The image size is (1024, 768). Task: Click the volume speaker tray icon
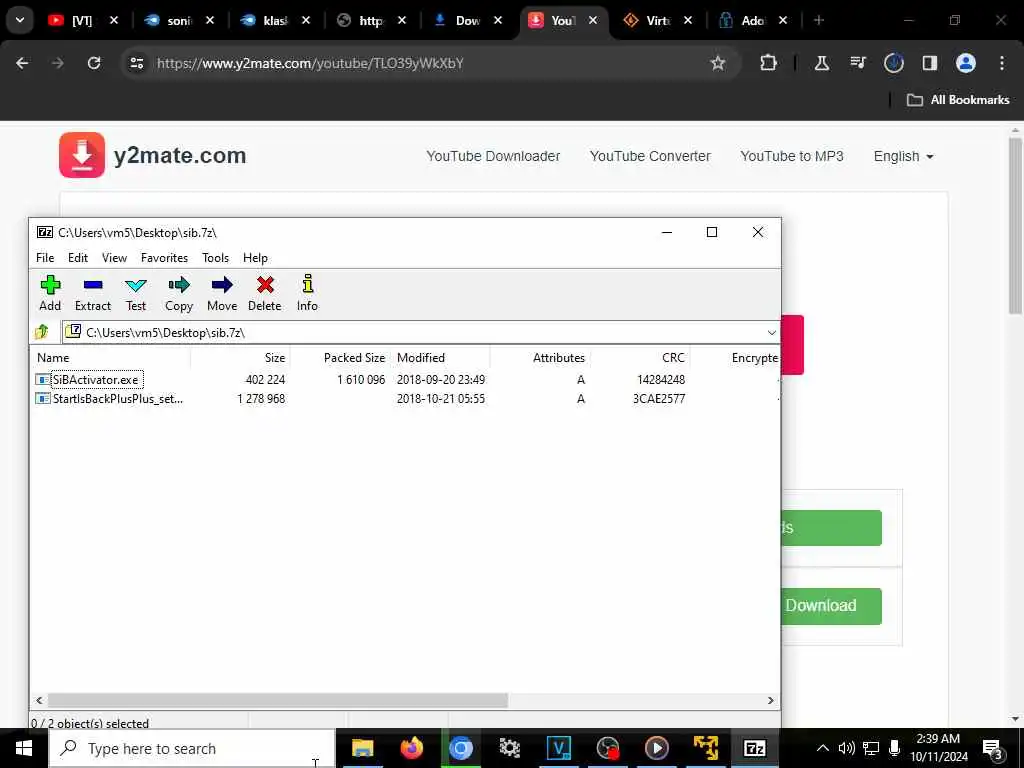tap(846, 748)
